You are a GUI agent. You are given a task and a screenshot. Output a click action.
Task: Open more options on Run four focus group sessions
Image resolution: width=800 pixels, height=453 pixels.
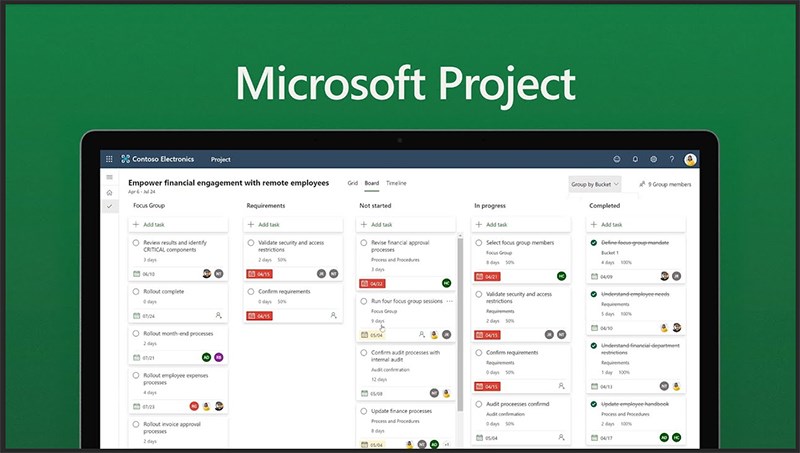[x=449, y=301]
